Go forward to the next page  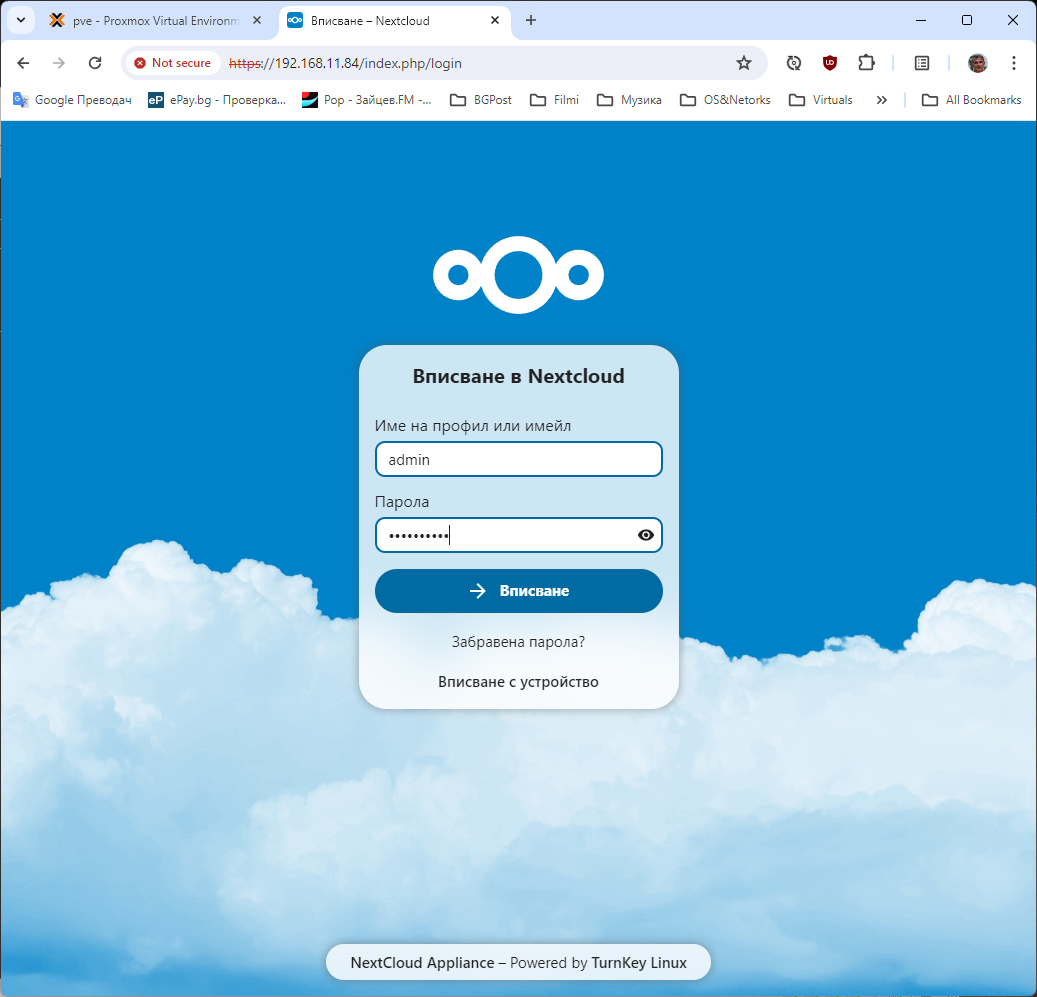(59, 63)
